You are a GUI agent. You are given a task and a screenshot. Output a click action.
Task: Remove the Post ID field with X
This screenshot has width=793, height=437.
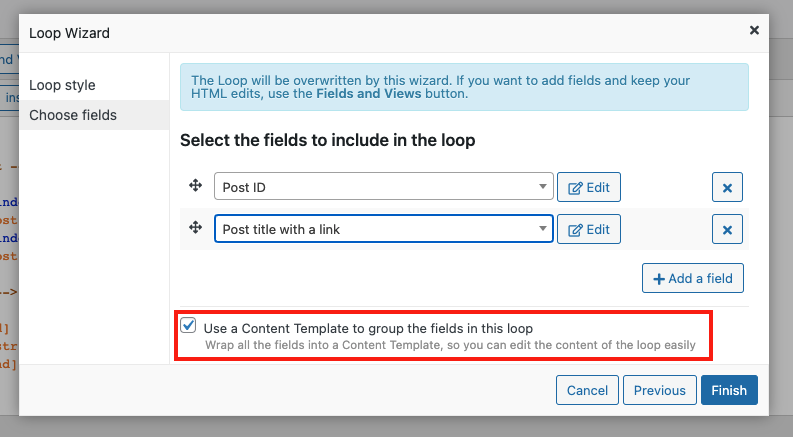pos(727,187)
